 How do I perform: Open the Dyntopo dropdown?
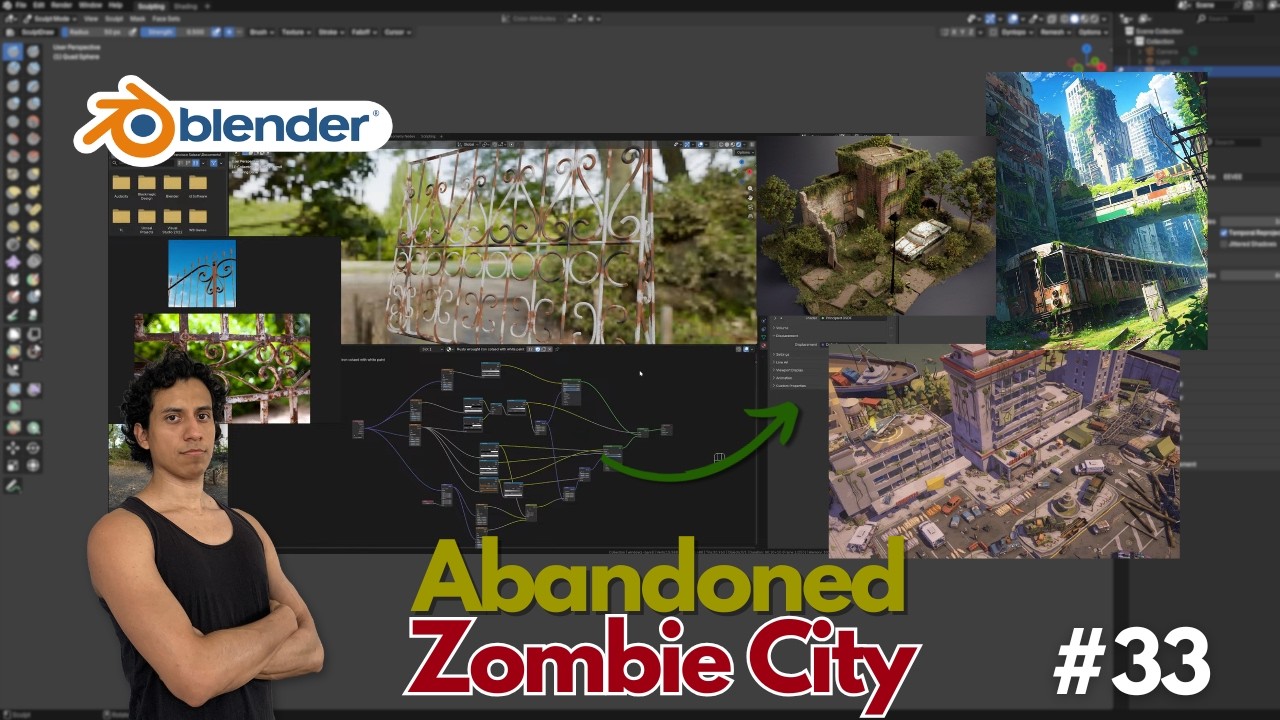1017,32
